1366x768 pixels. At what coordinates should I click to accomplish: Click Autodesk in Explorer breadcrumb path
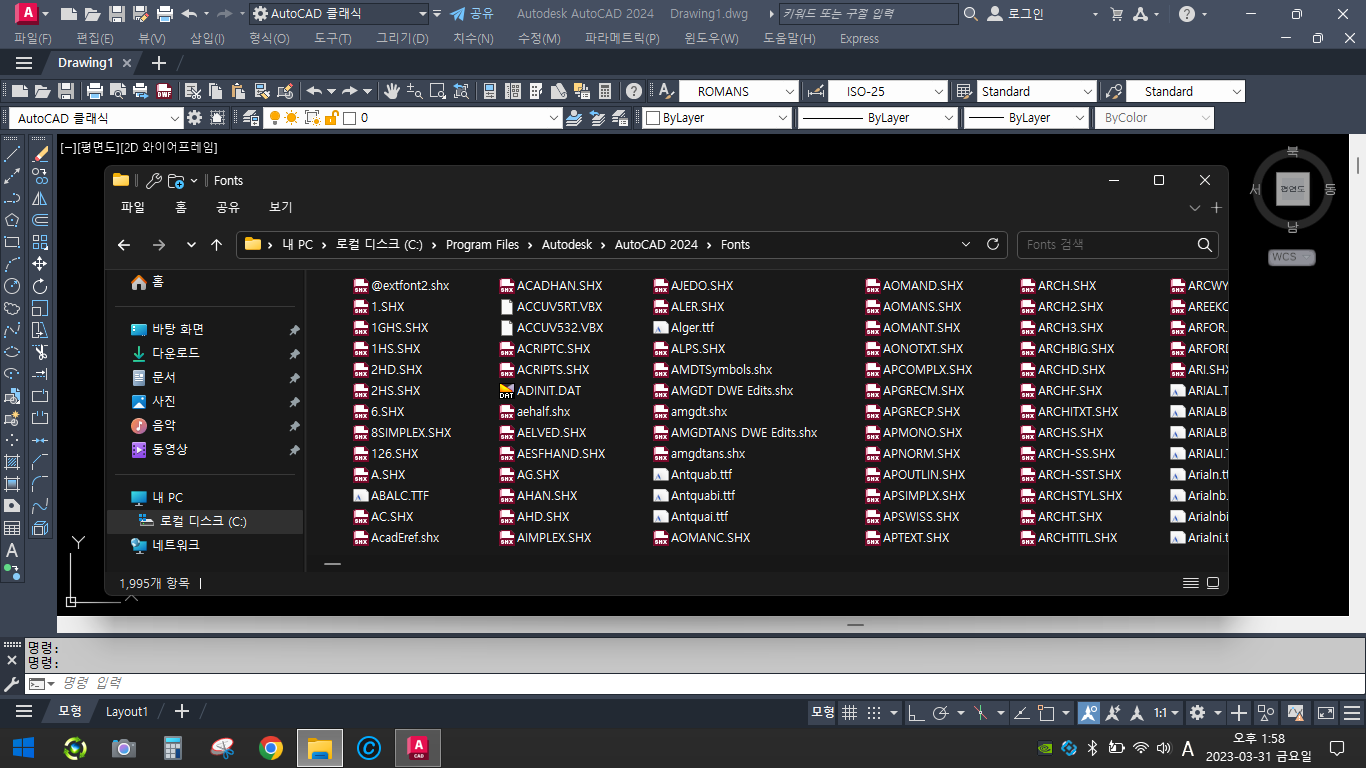[567, 244]
